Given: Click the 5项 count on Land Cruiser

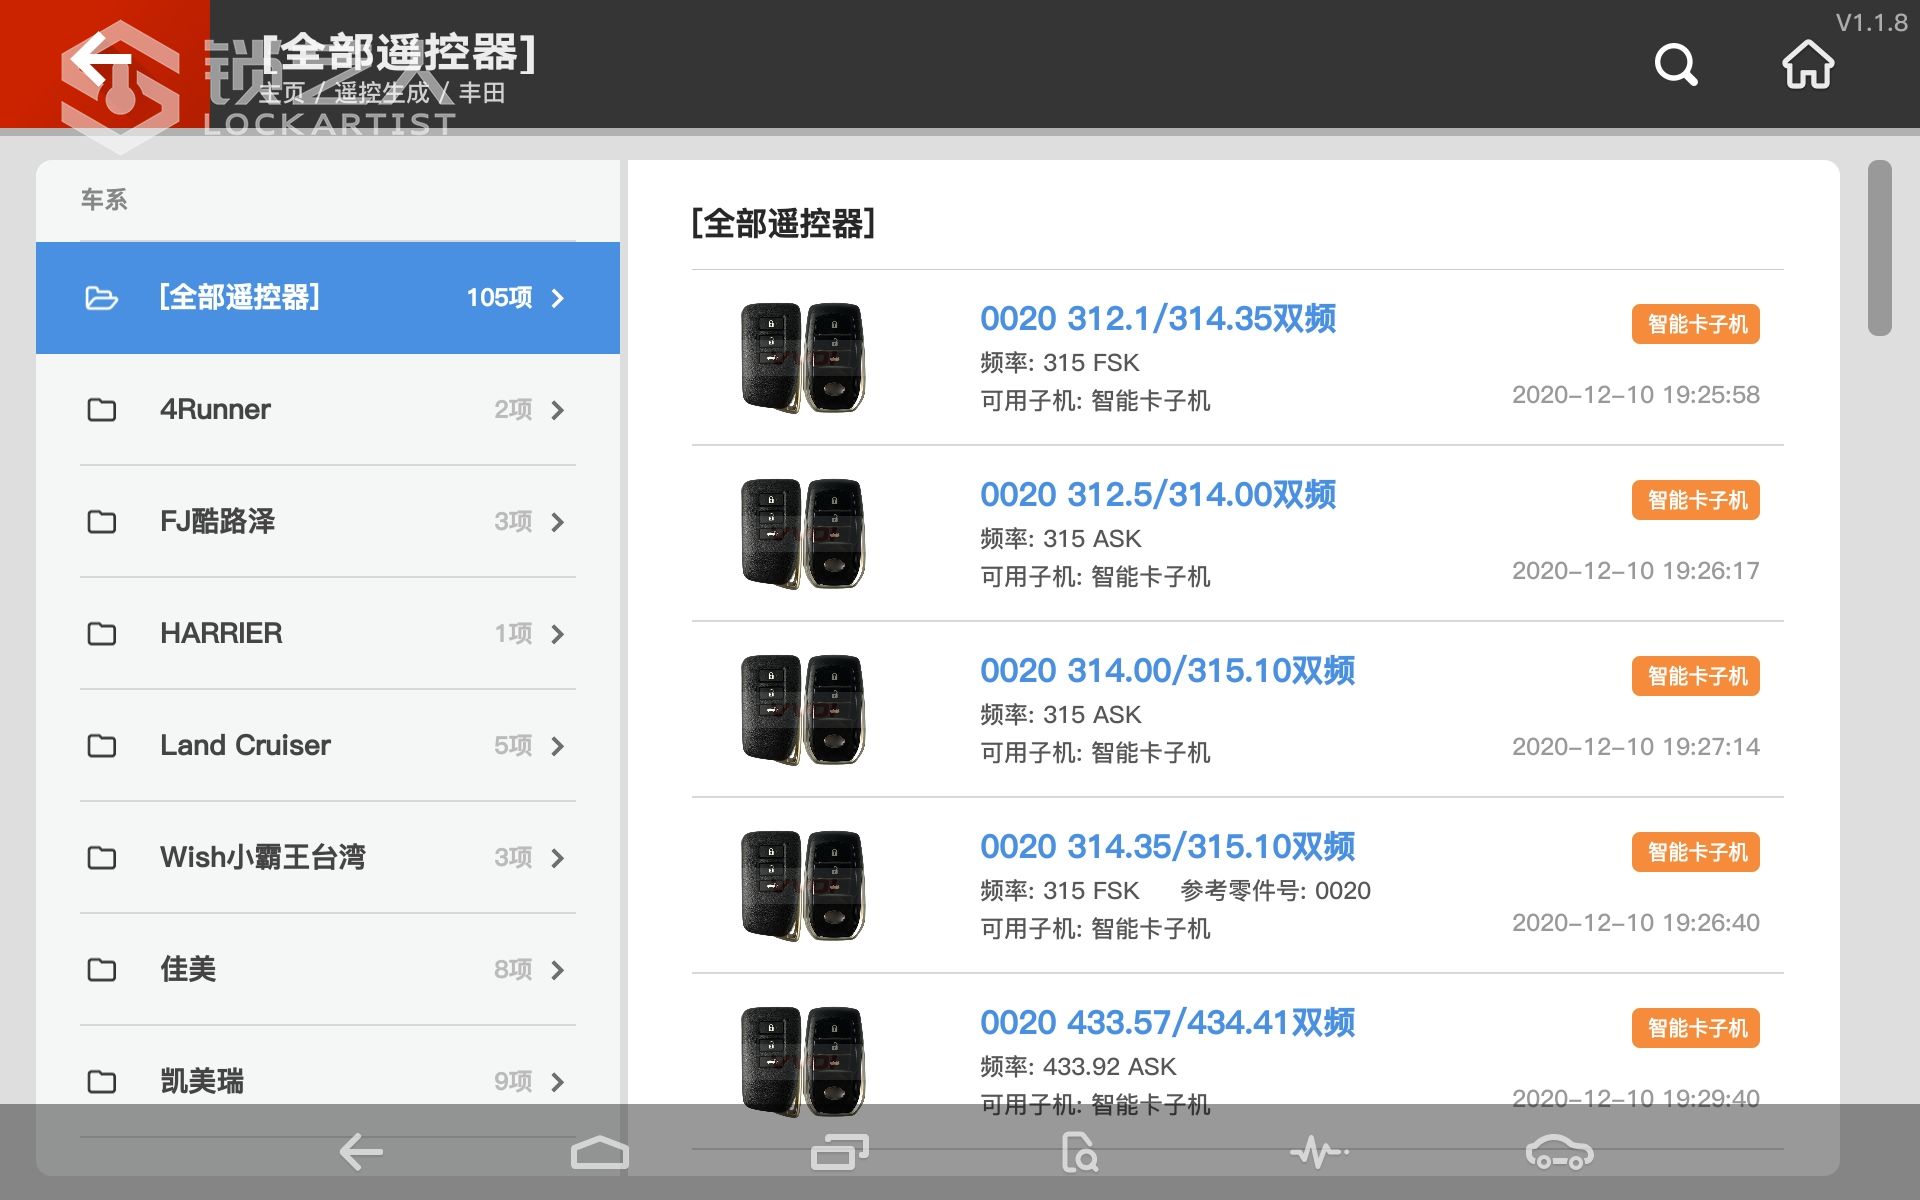Looking at the screenshot, I should click(513, 746).
